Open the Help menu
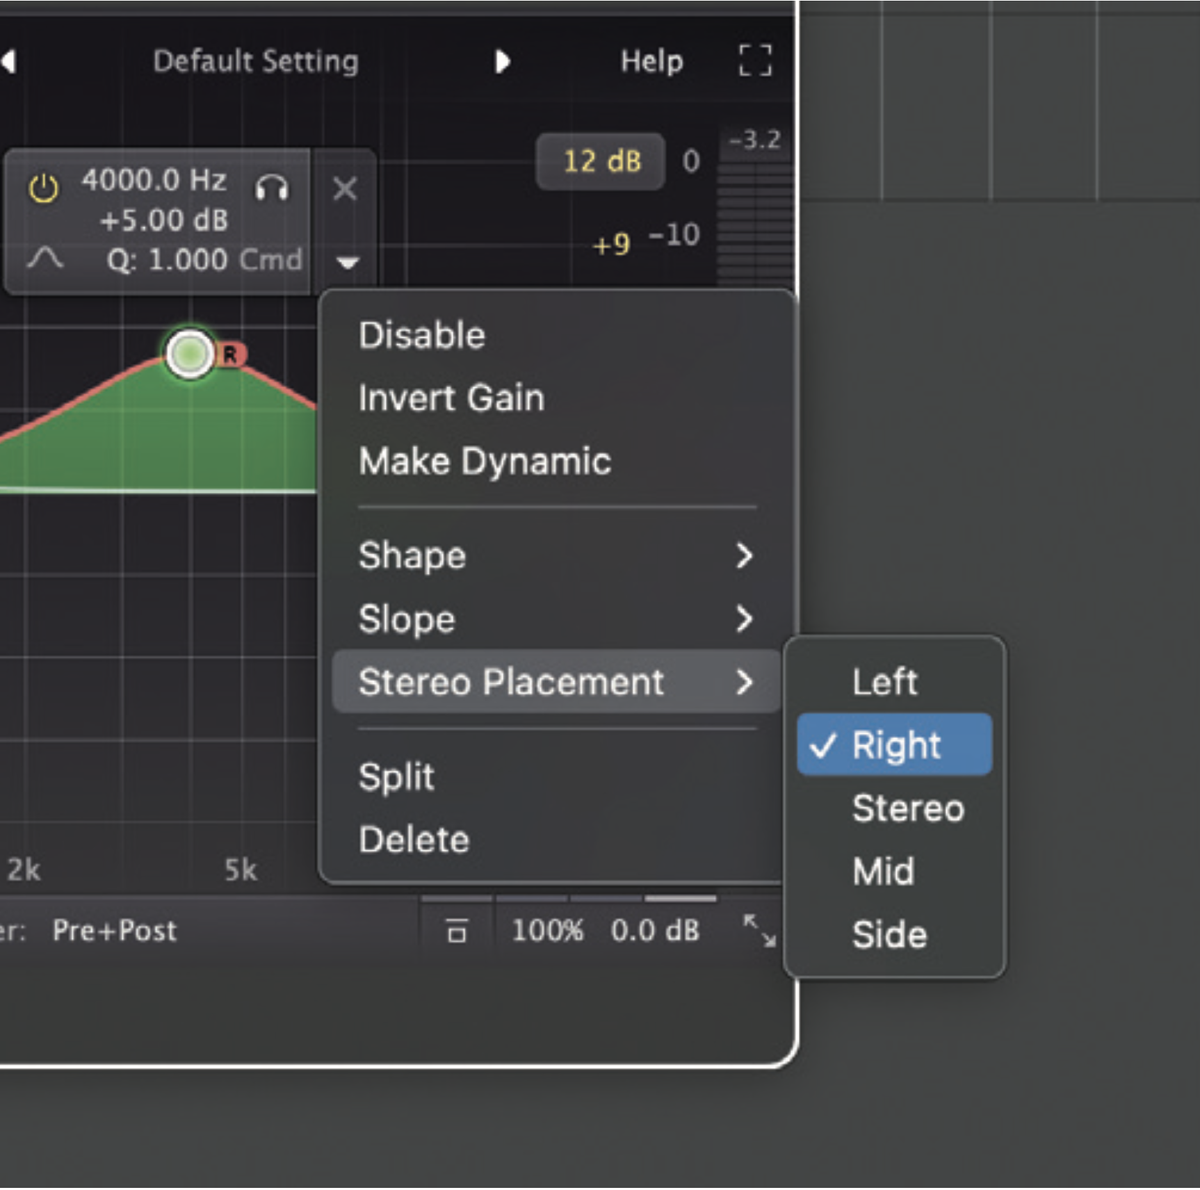This screenshot has height=1190, width=1200. tap(652, 61)
